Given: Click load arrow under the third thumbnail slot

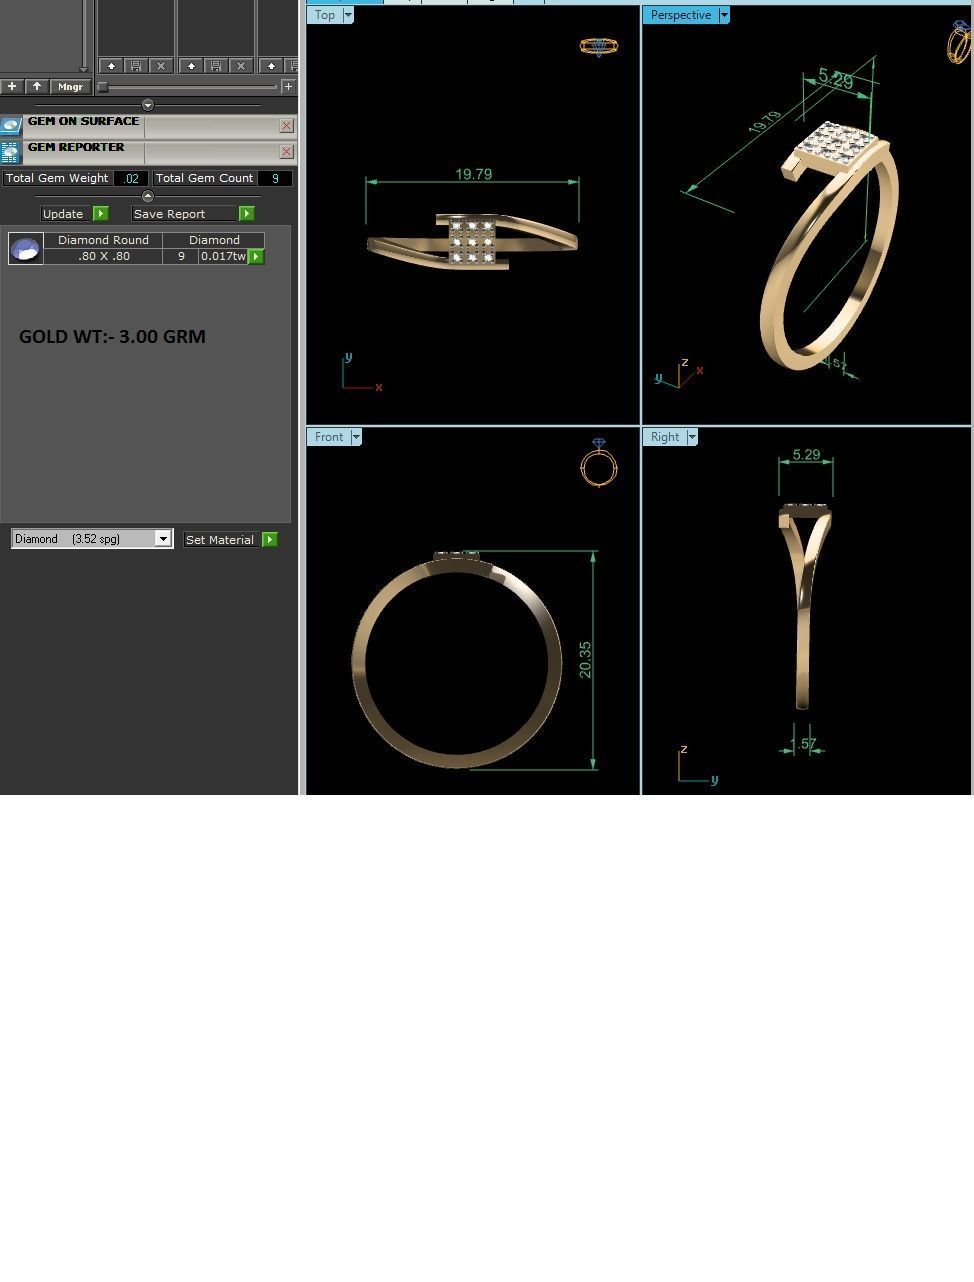Looking at the screenshot, I should click(271, 66).
